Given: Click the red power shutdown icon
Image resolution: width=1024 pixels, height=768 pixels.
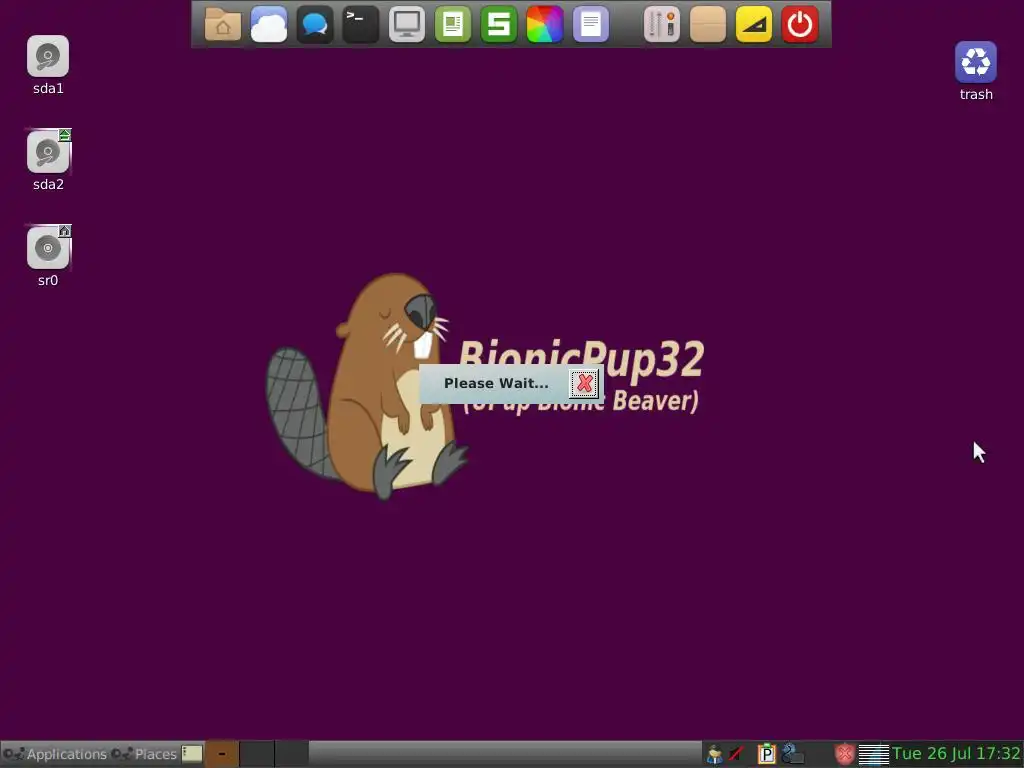Looking at the screenshot, I should coord(800,25).
